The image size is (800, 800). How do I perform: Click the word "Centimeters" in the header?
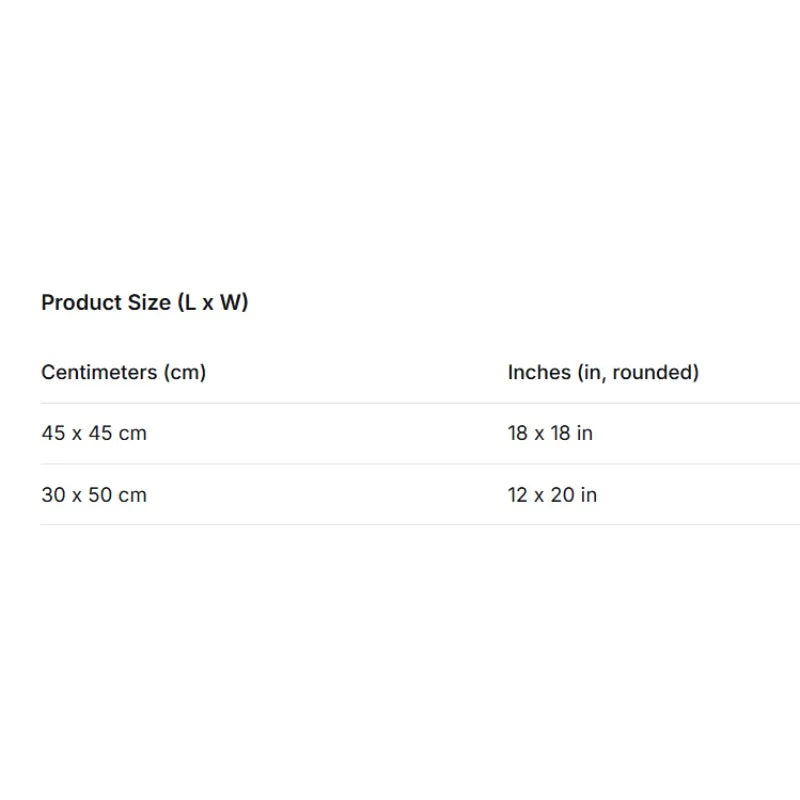coord(98,373)
